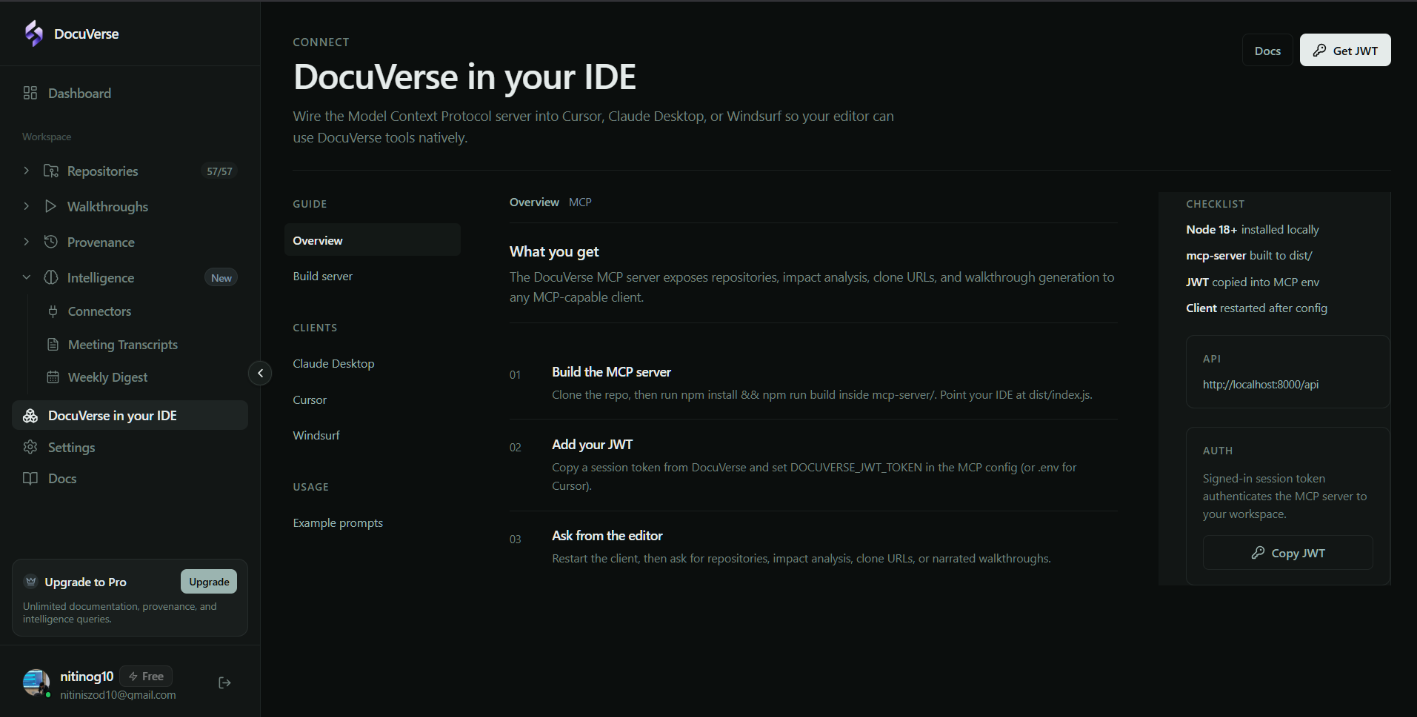Click the Weekly Digest calendar icon
The image size is (1417, 717).
pyautogui.click(x=53, y=377)
